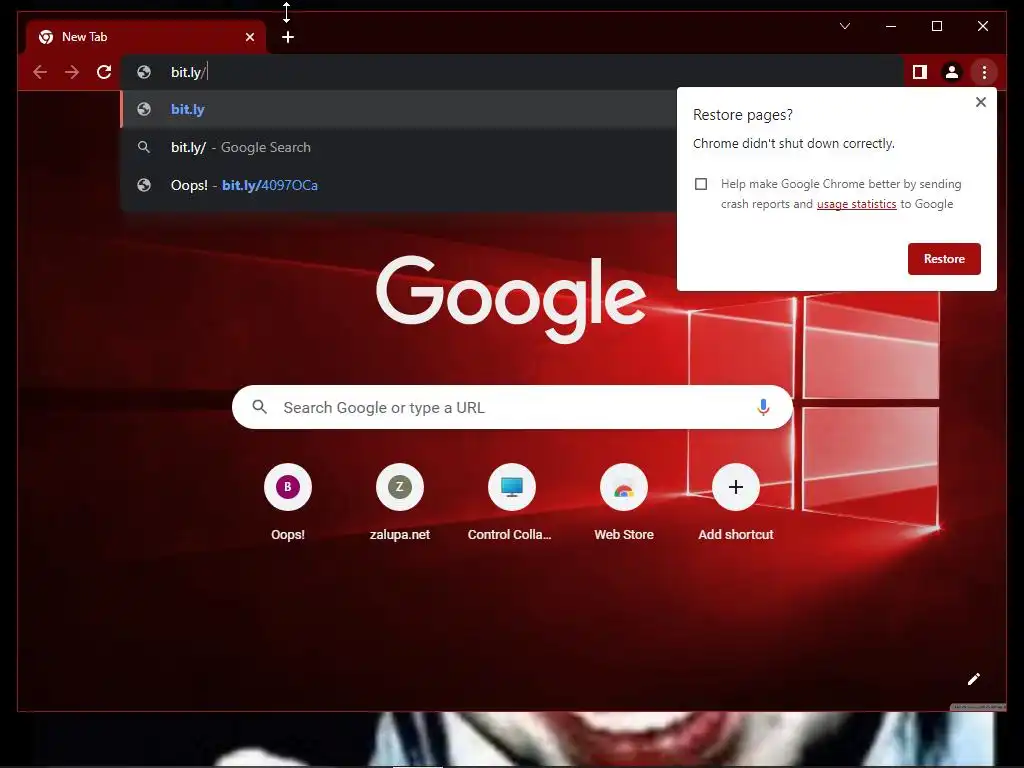Enable sending crash reports checkbox
The height and width of the screenshot is (768, 1024).
[701, 184]
